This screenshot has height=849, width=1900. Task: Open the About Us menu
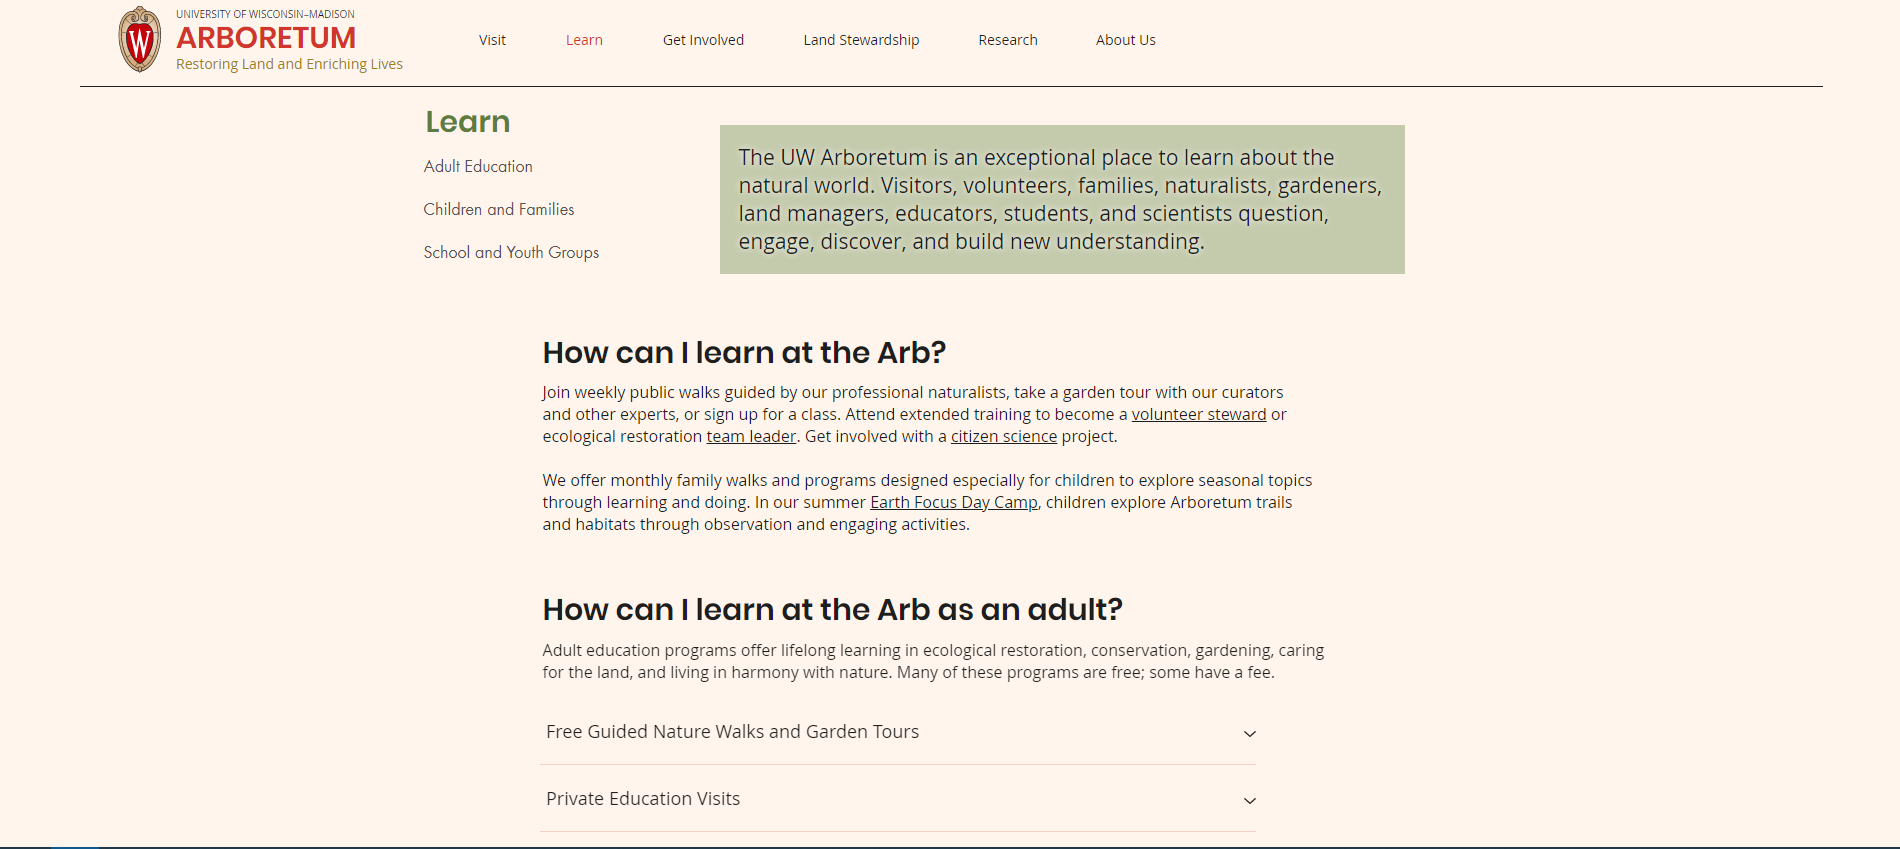coord(1126,40)
